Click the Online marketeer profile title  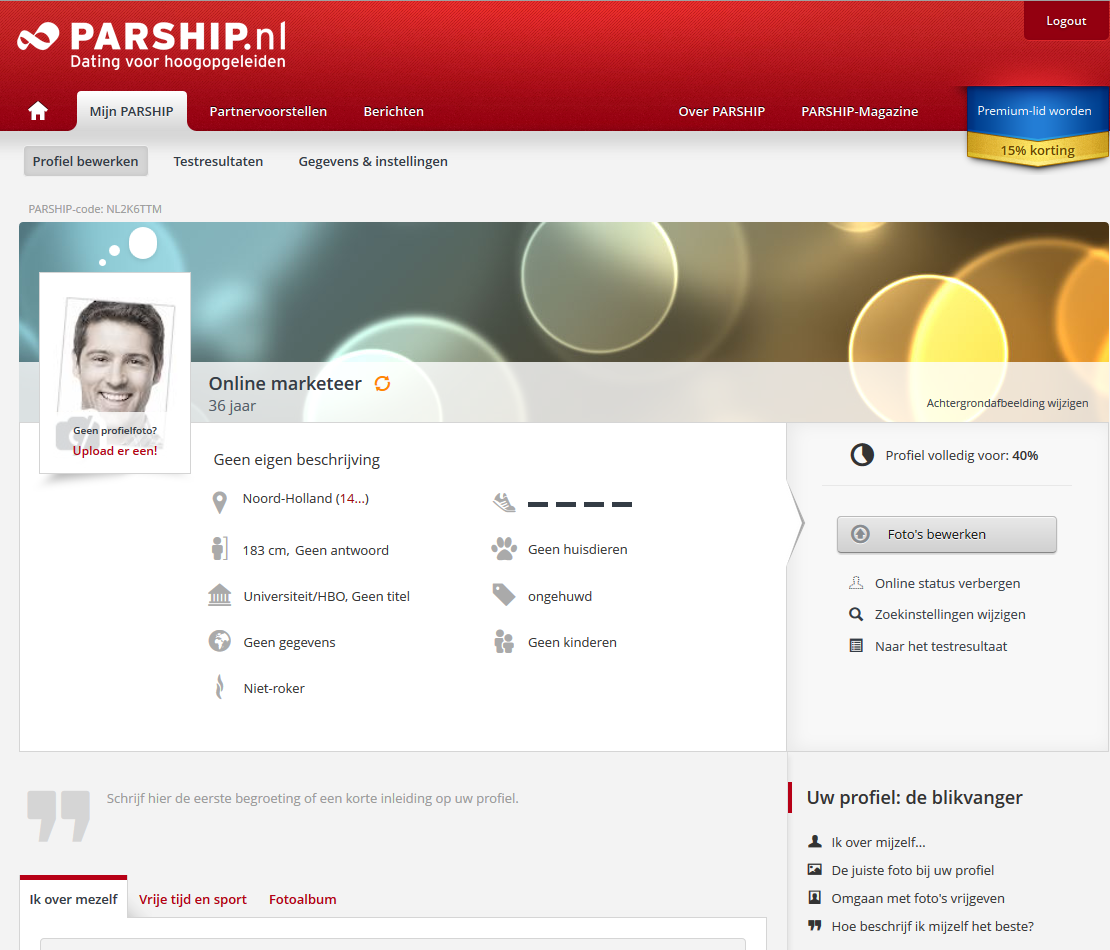pos(285,384)
